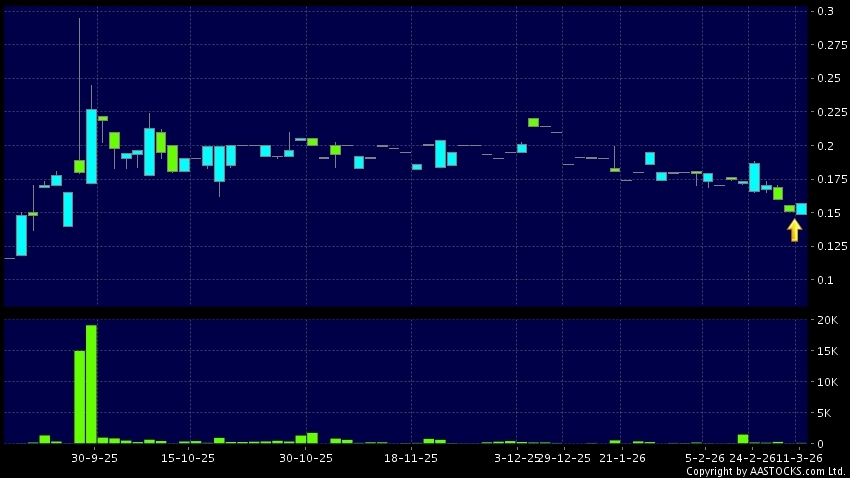Click the 20K volume axis label
Image resolution: width=850 pixels, height=478 pixels.
[x=825, y=320]
